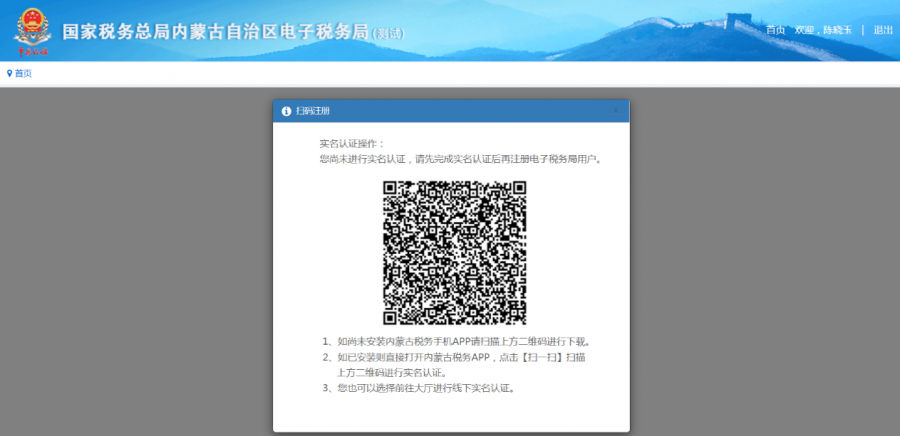Viewport: 900px width, 436px height.
Task: Click 退出 to log out
Action: tap(883, 30)
